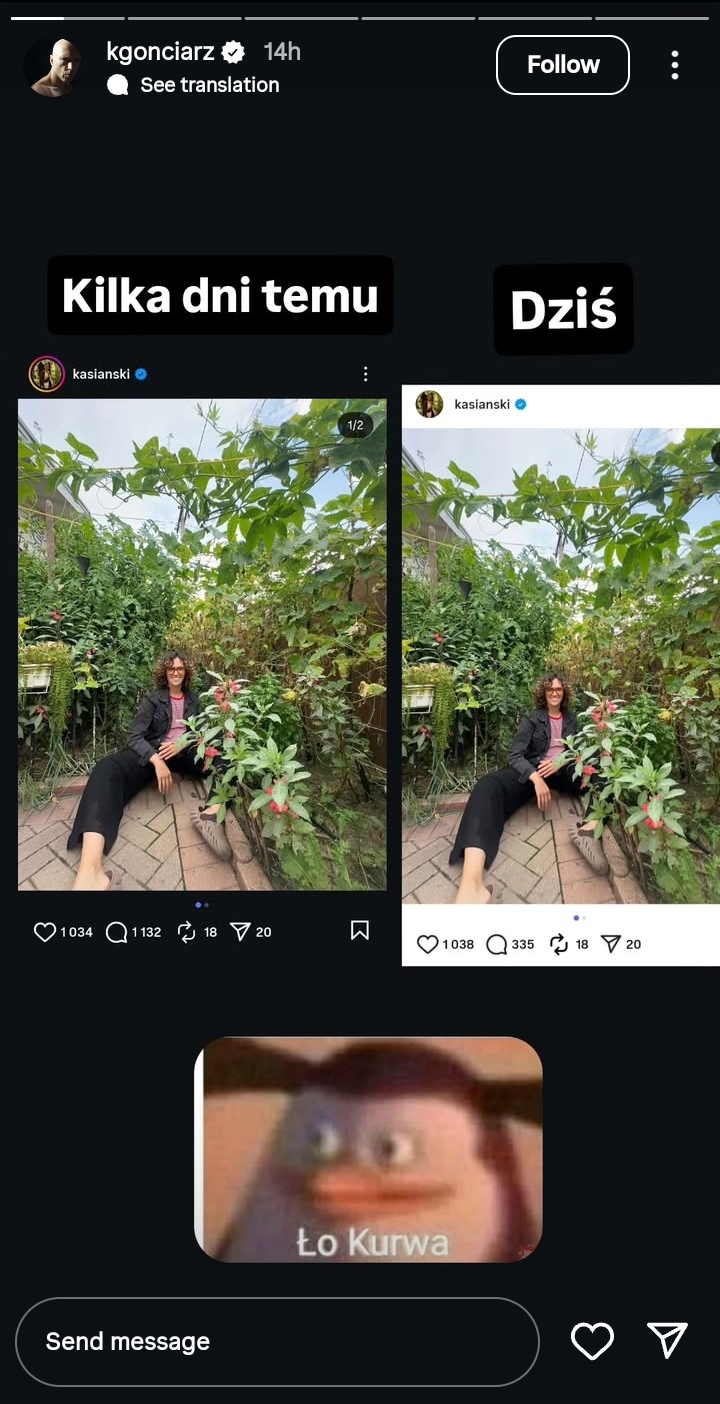This screenshot has width=720, height=1404.
Task: Tap the heart icon with 1034 likes
Action: coord(45,932)
